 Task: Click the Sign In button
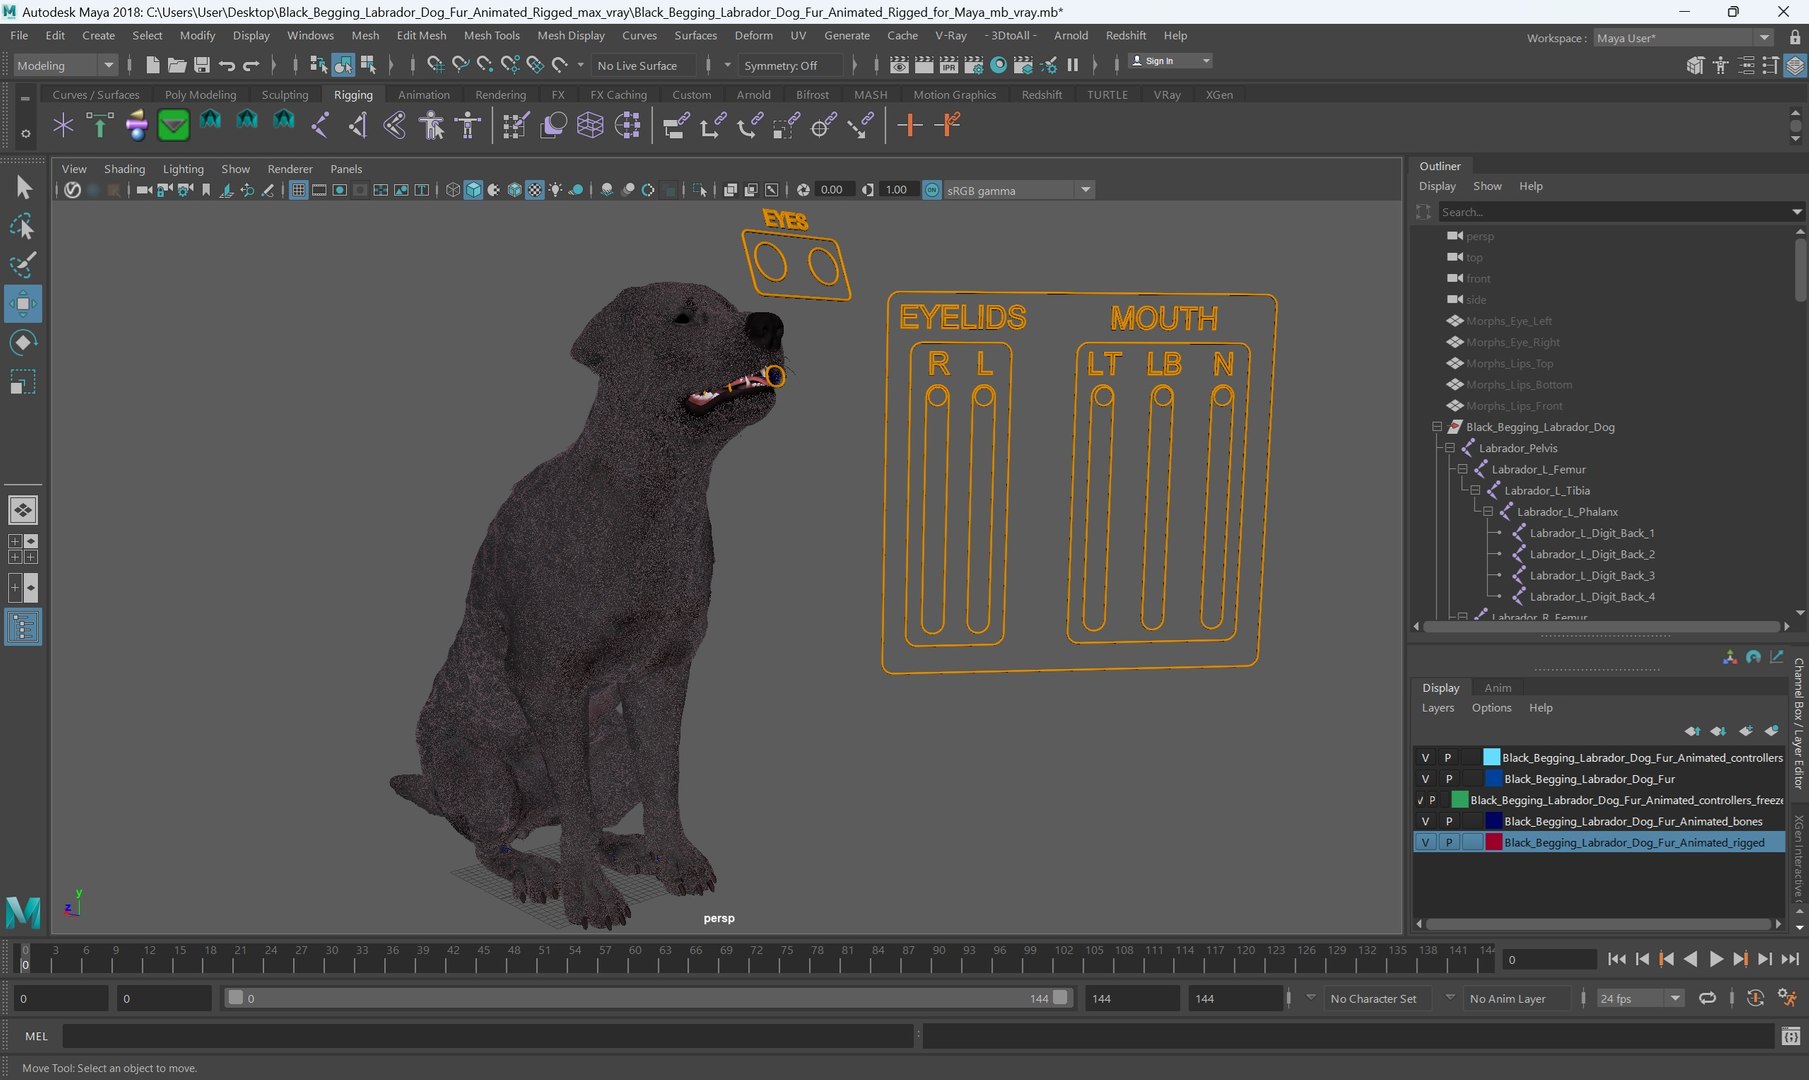point(1169,61)
